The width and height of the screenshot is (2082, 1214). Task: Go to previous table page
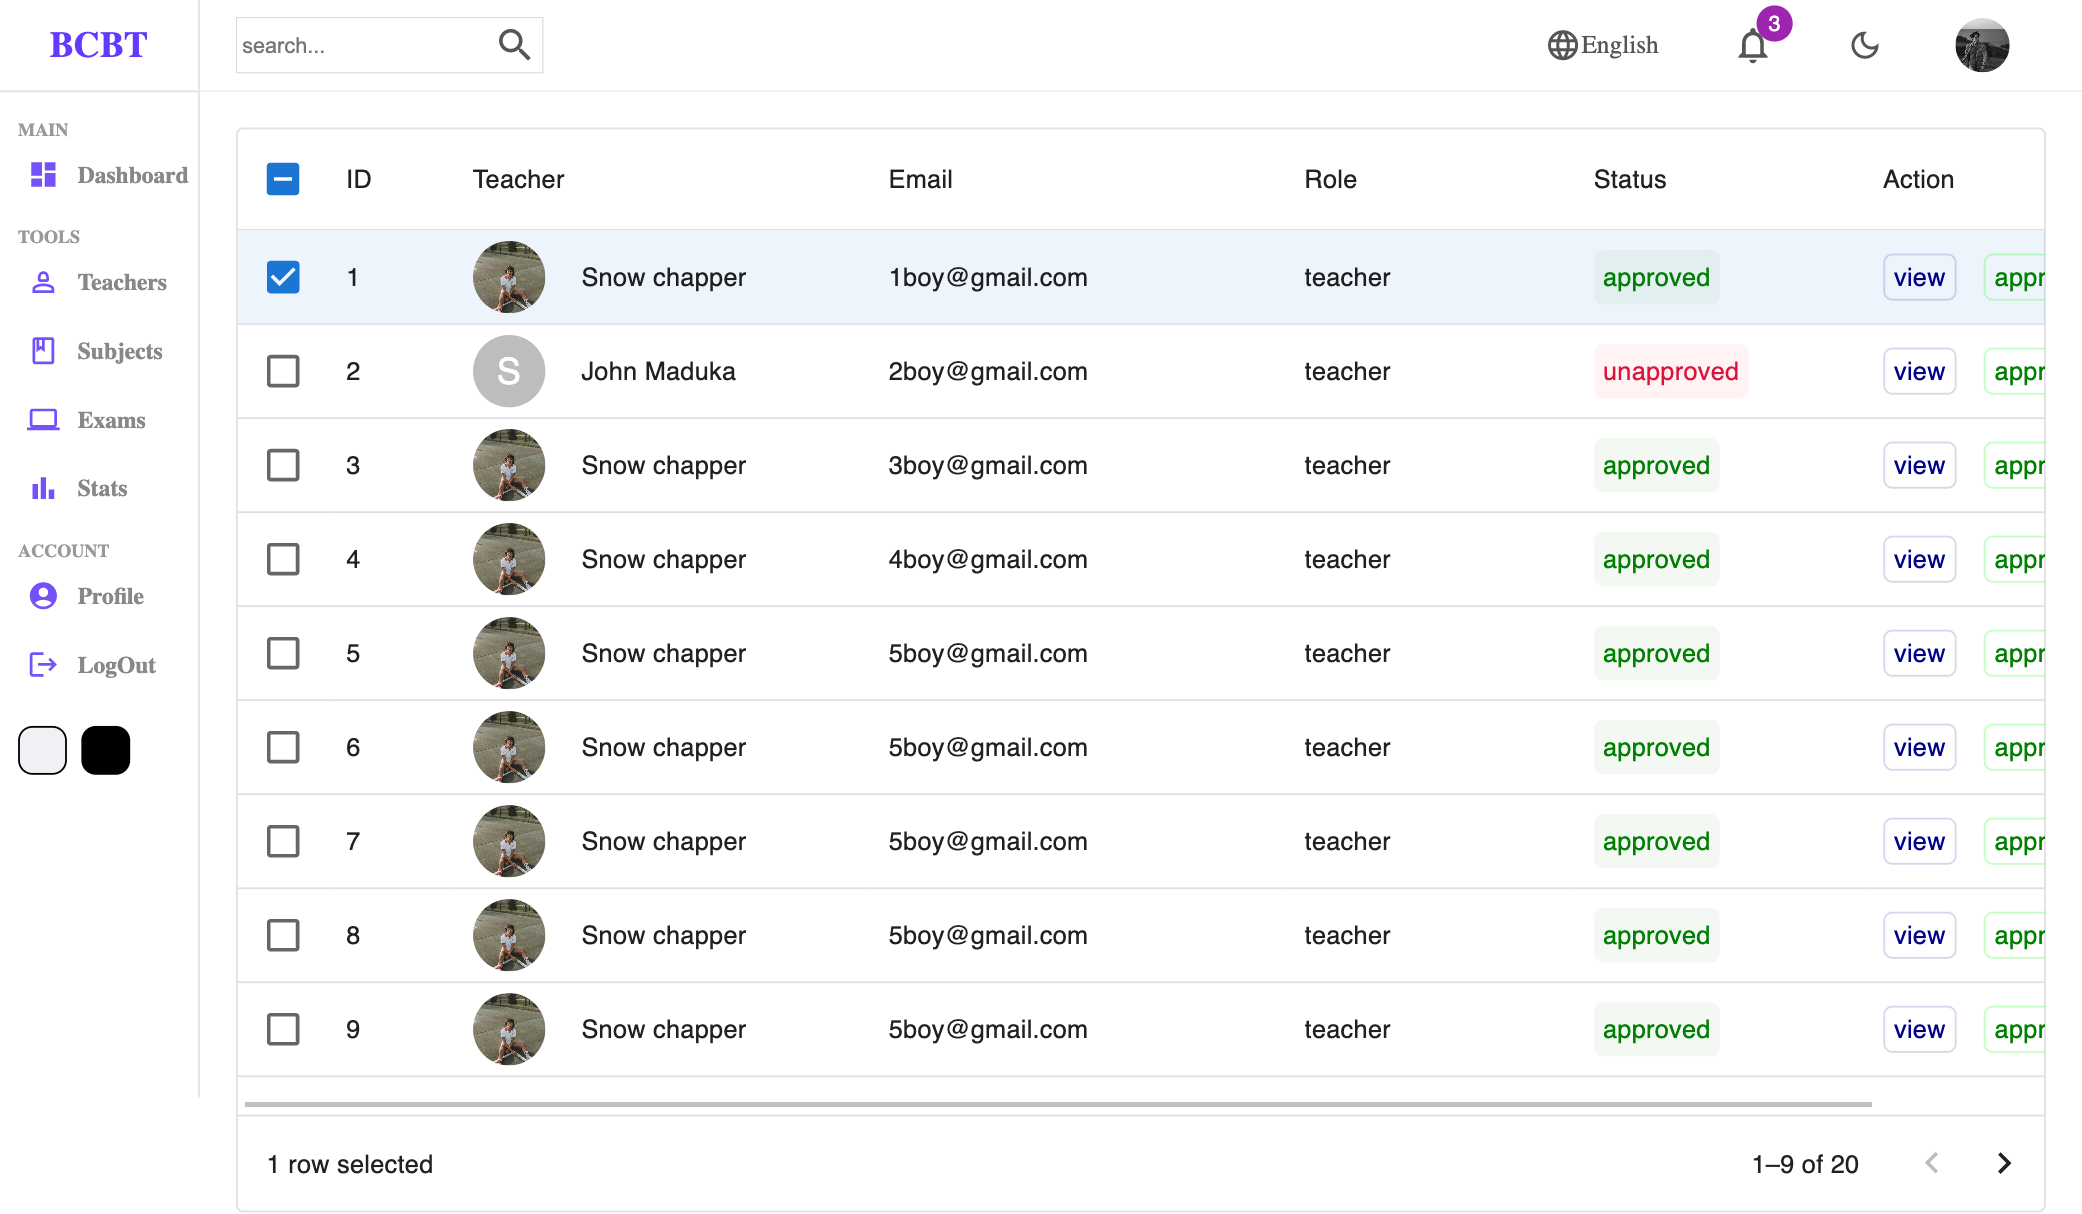click(1931, 1163)
